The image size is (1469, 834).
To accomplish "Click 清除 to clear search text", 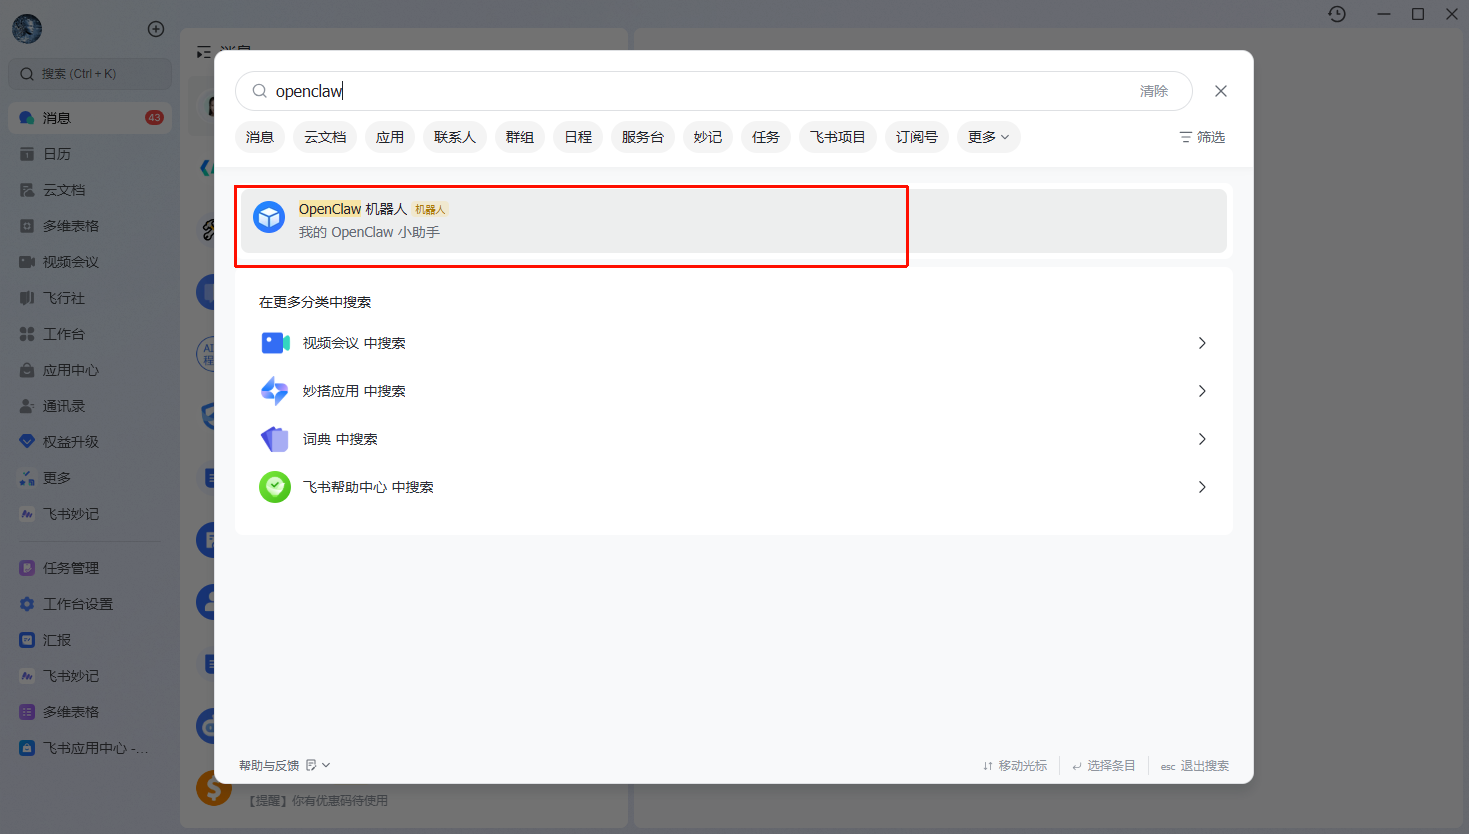I will pyautogui.click(x=1153, y=91).
